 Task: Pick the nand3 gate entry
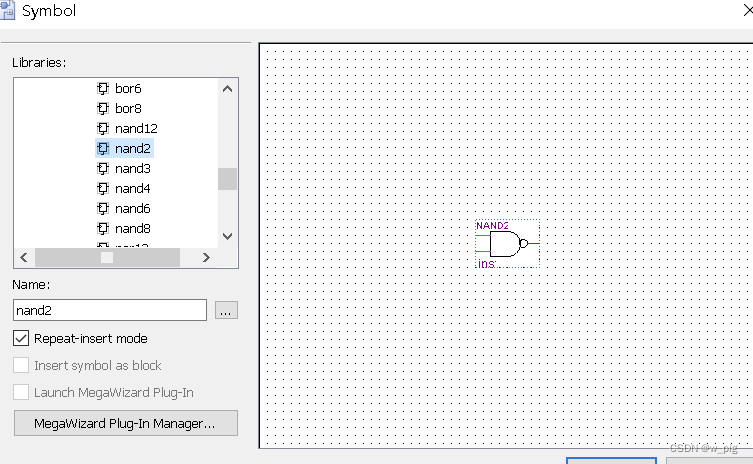[133, 169]
